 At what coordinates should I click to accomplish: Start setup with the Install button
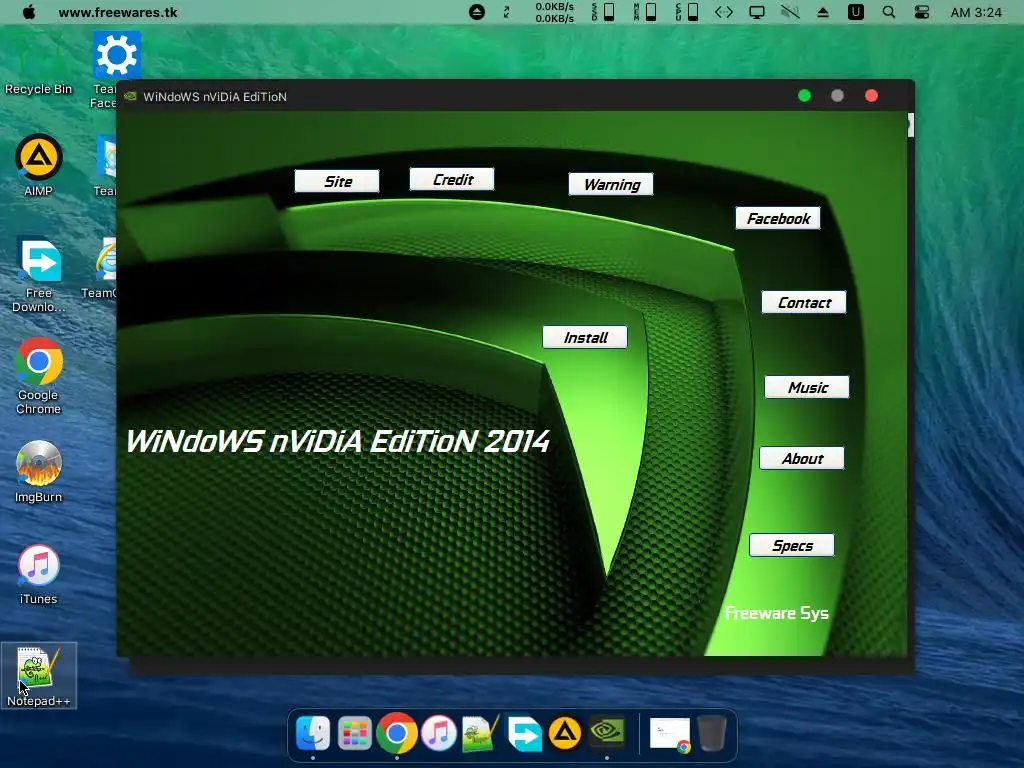point(585,337)
